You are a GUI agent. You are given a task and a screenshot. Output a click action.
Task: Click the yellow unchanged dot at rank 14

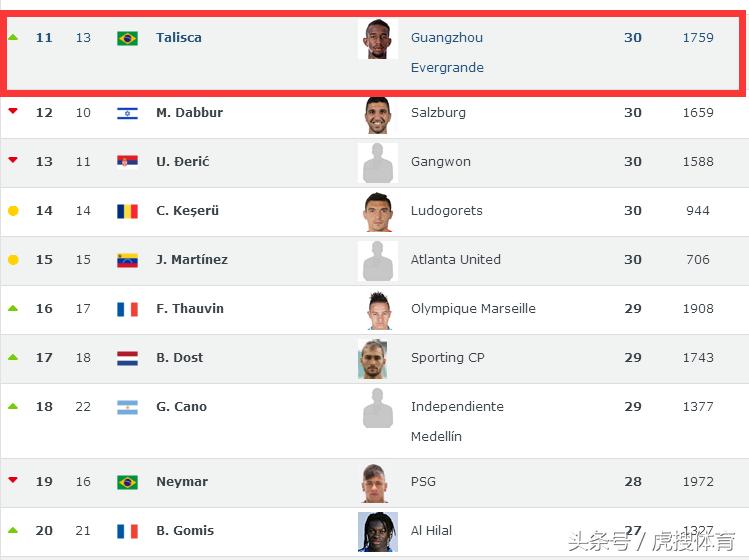point(13,211)
